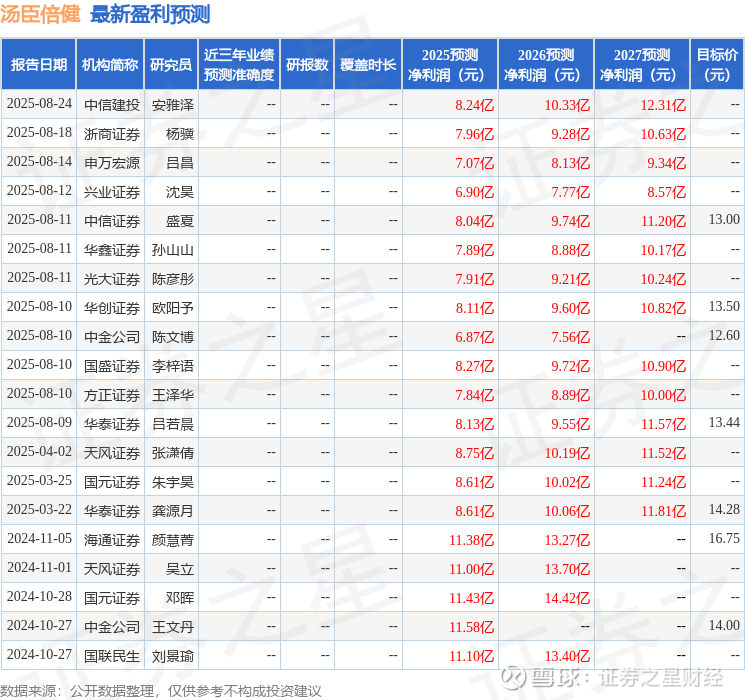Select the 目标价 column header
The width and height of the screenshot is (745, 700).
(x=717, y=65)
